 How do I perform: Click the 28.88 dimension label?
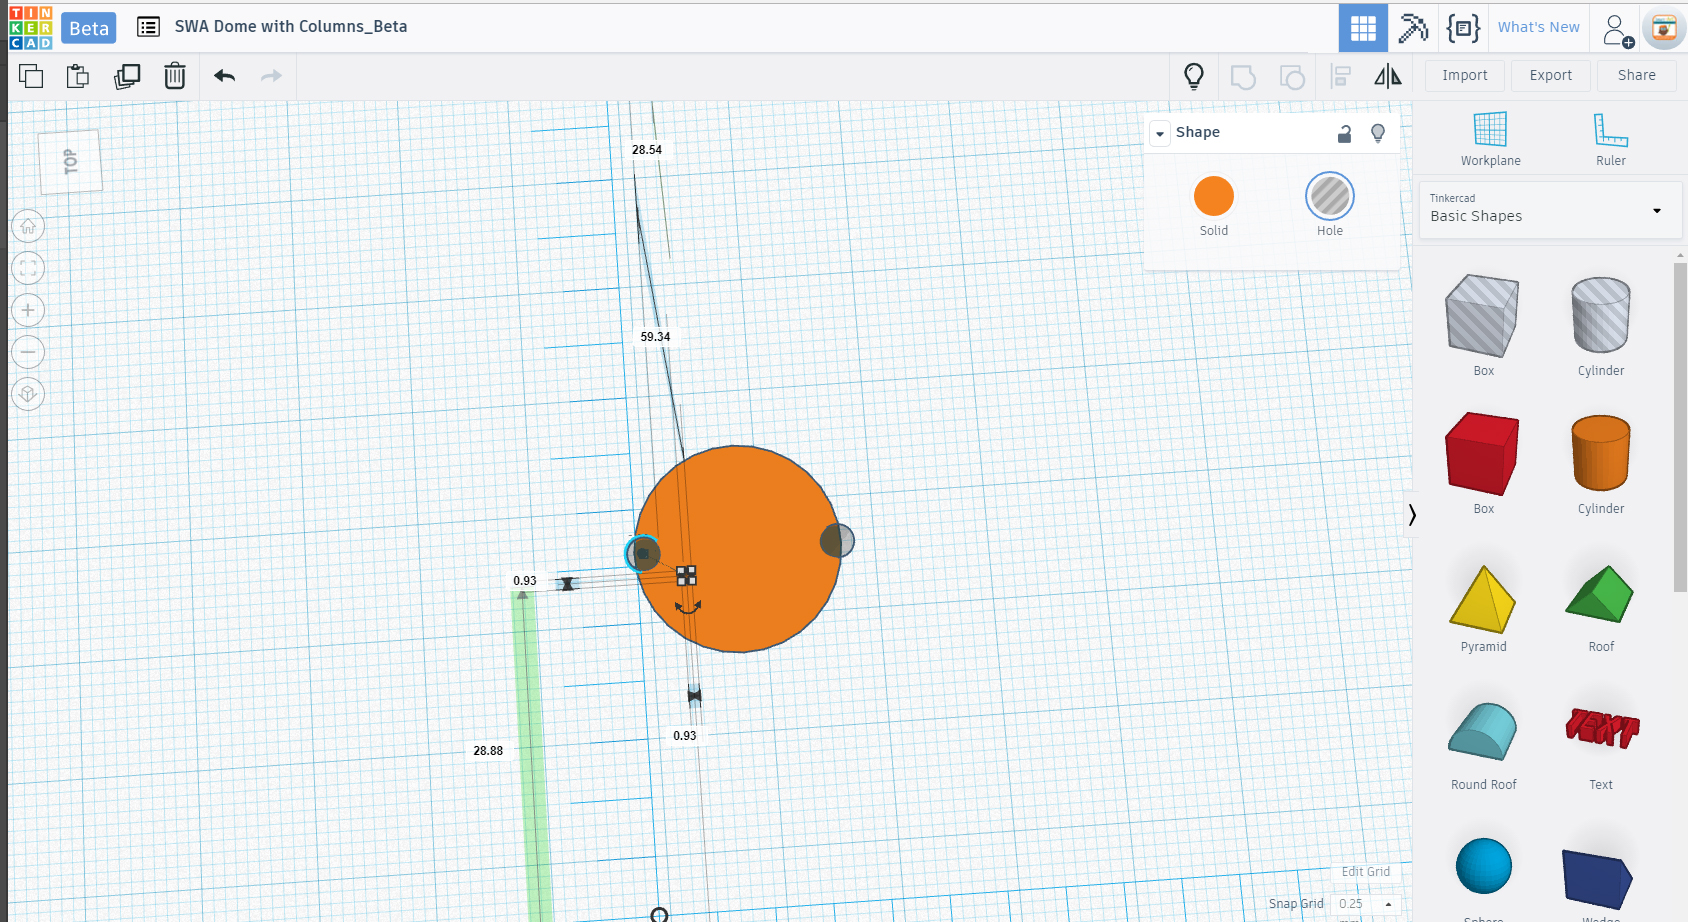pyautogui.click(x=488, y=751)
